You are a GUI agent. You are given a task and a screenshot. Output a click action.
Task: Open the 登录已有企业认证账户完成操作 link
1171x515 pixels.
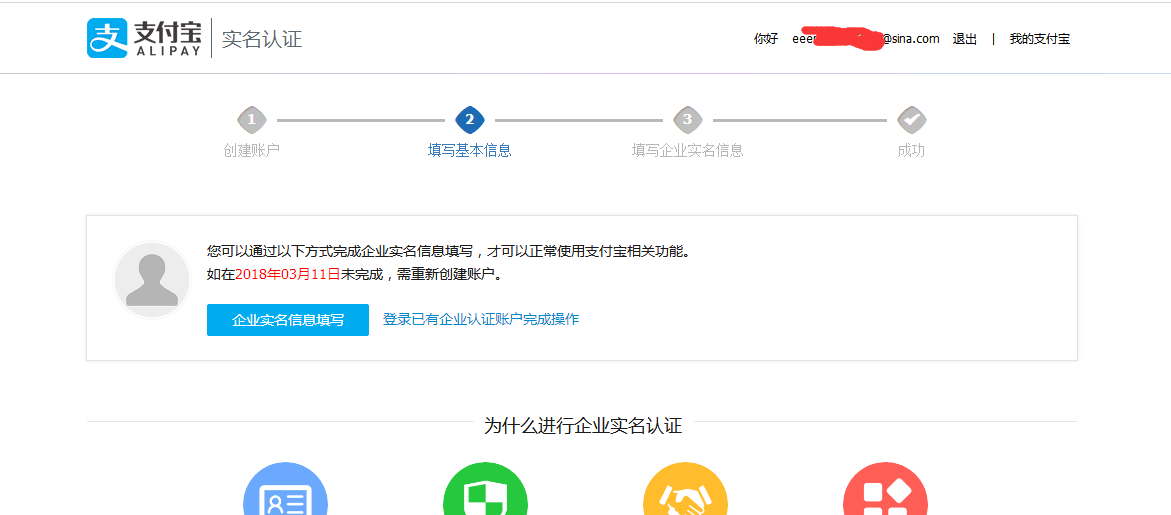click(480, 320)
